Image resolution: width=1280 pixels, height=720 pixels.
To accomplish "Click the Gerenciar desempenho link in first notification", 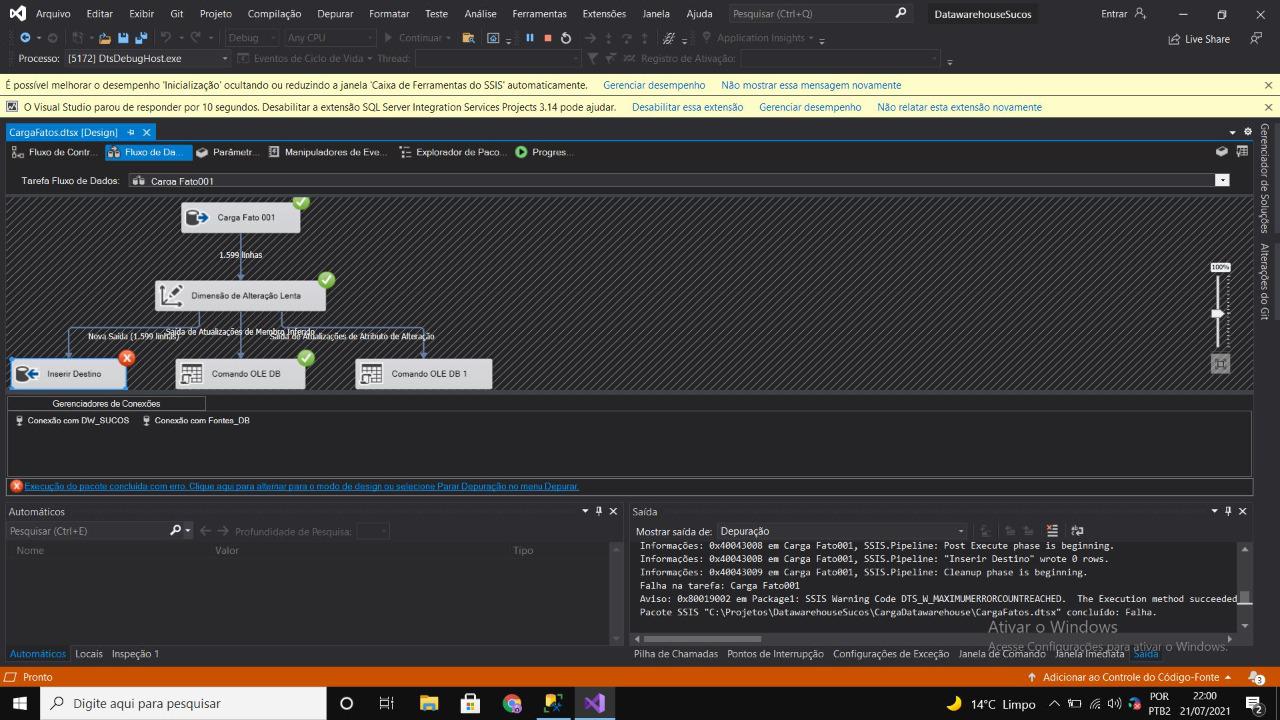I will click(x=654, y=85).
